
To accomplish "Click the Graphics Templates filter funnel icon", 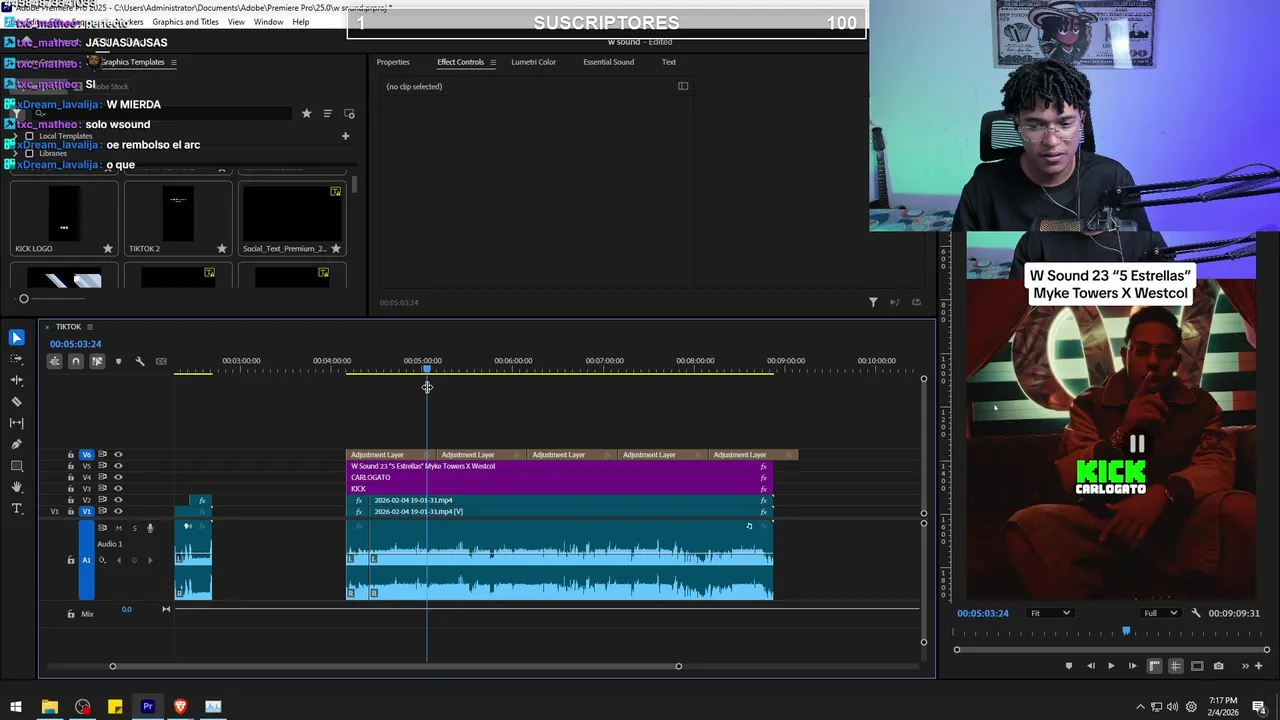I will tap(16, 113).
